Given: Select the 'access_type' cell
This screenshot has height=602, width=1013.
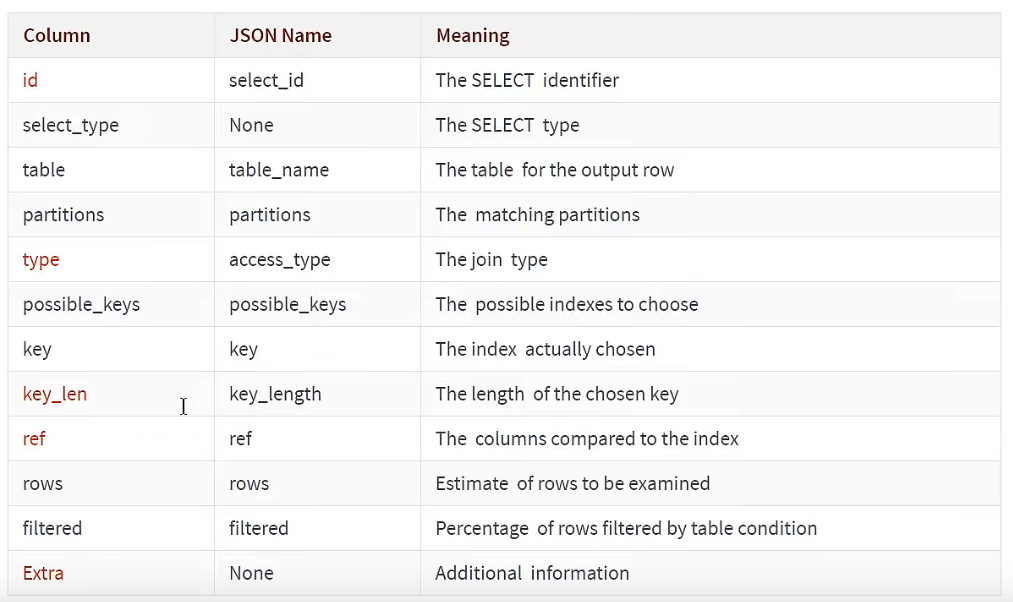Looking at the screenshot, I should pos(280,260).
